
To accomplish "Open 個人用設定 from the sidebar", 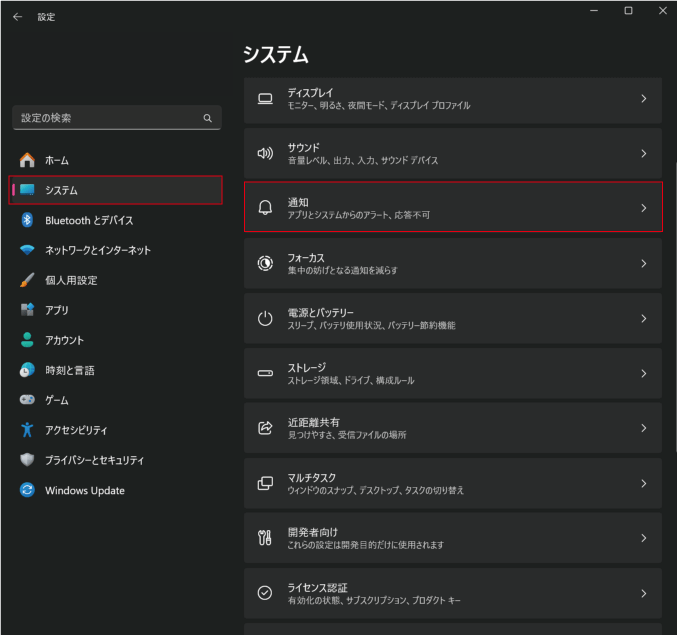I will (71, 280).
